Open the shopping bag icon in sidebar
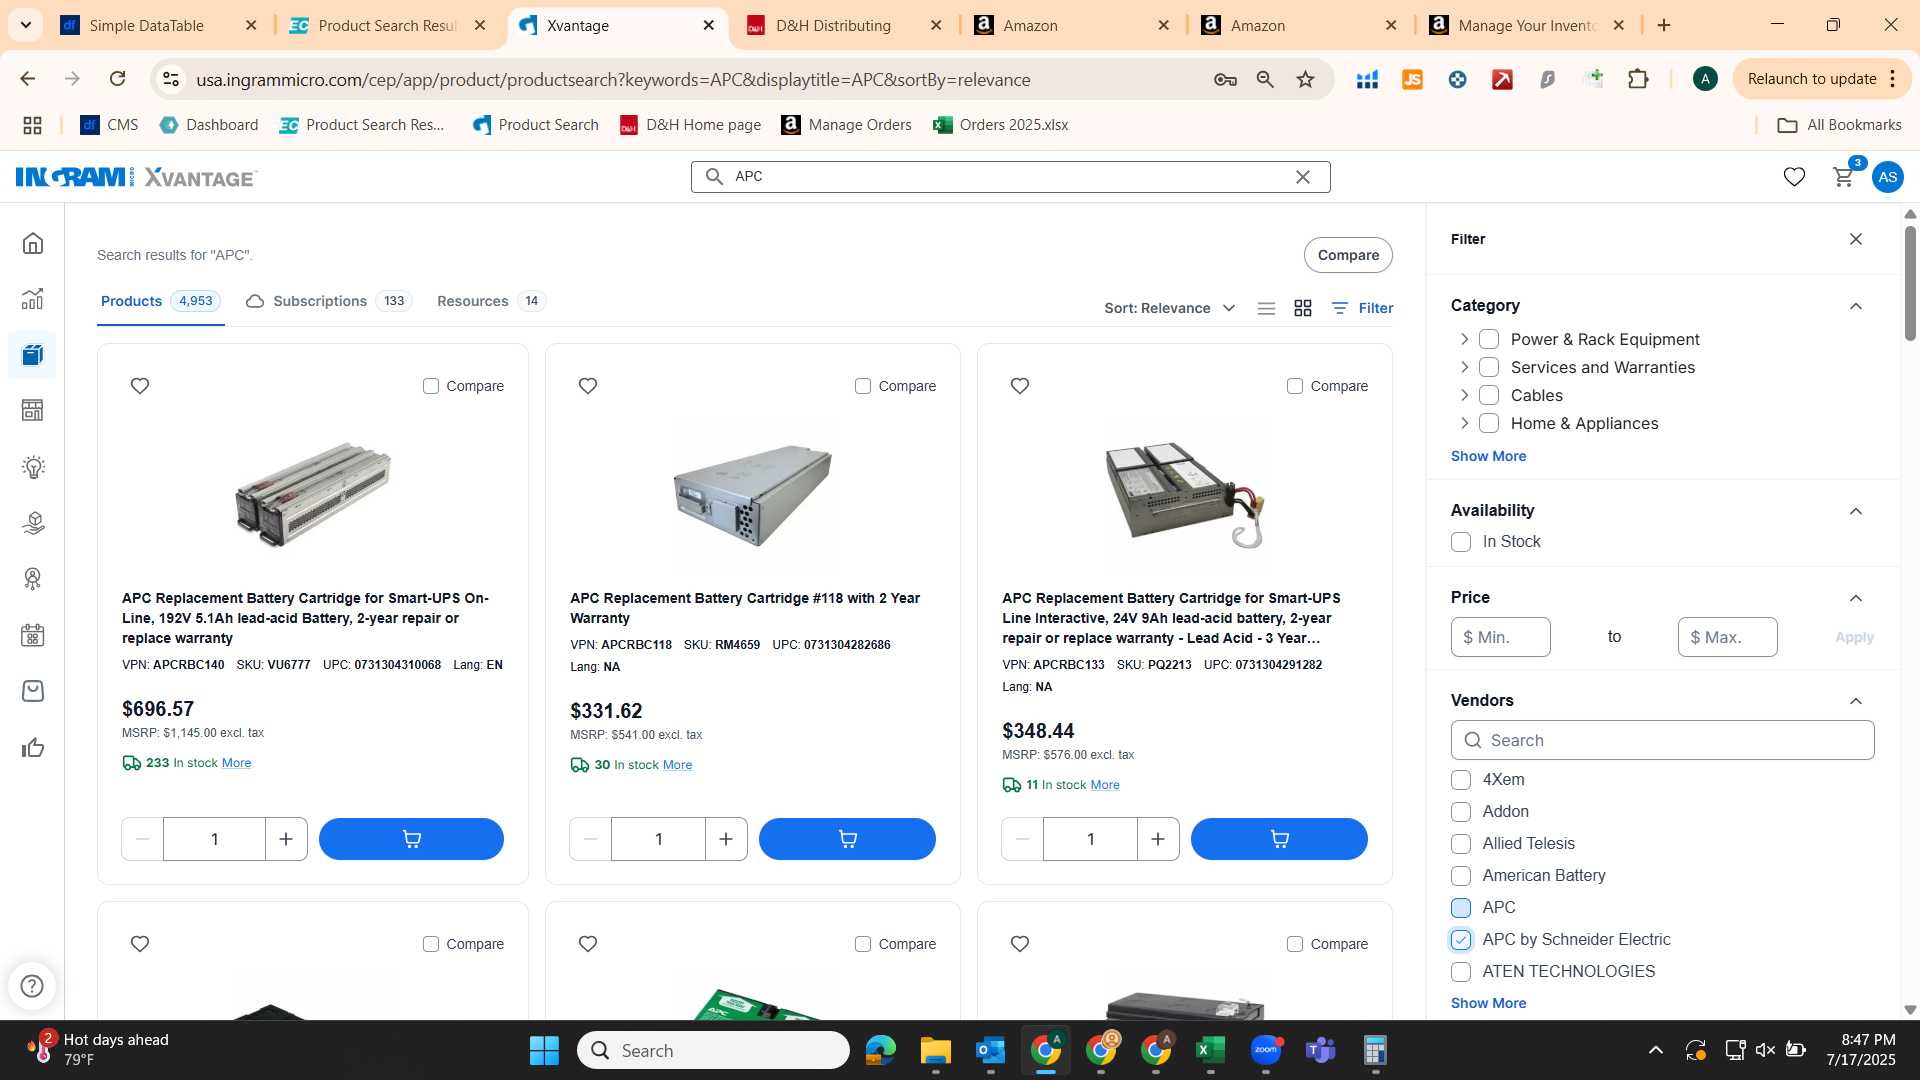This screenshot has height=1080, width=1920. pos(33,691)
